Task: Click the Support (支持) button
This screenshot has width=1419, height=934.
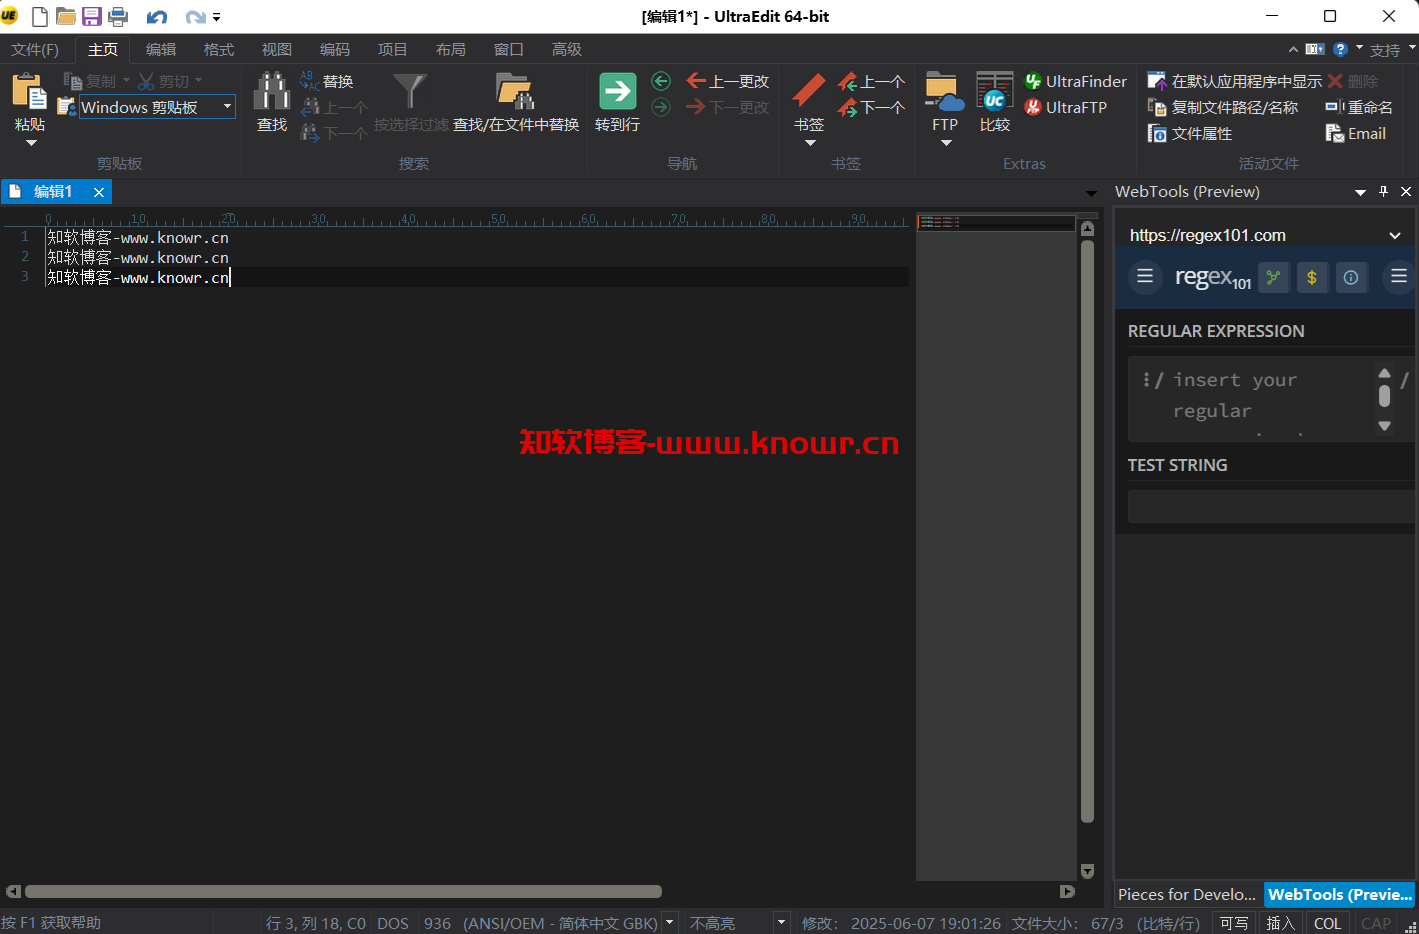Action: 1385,50
